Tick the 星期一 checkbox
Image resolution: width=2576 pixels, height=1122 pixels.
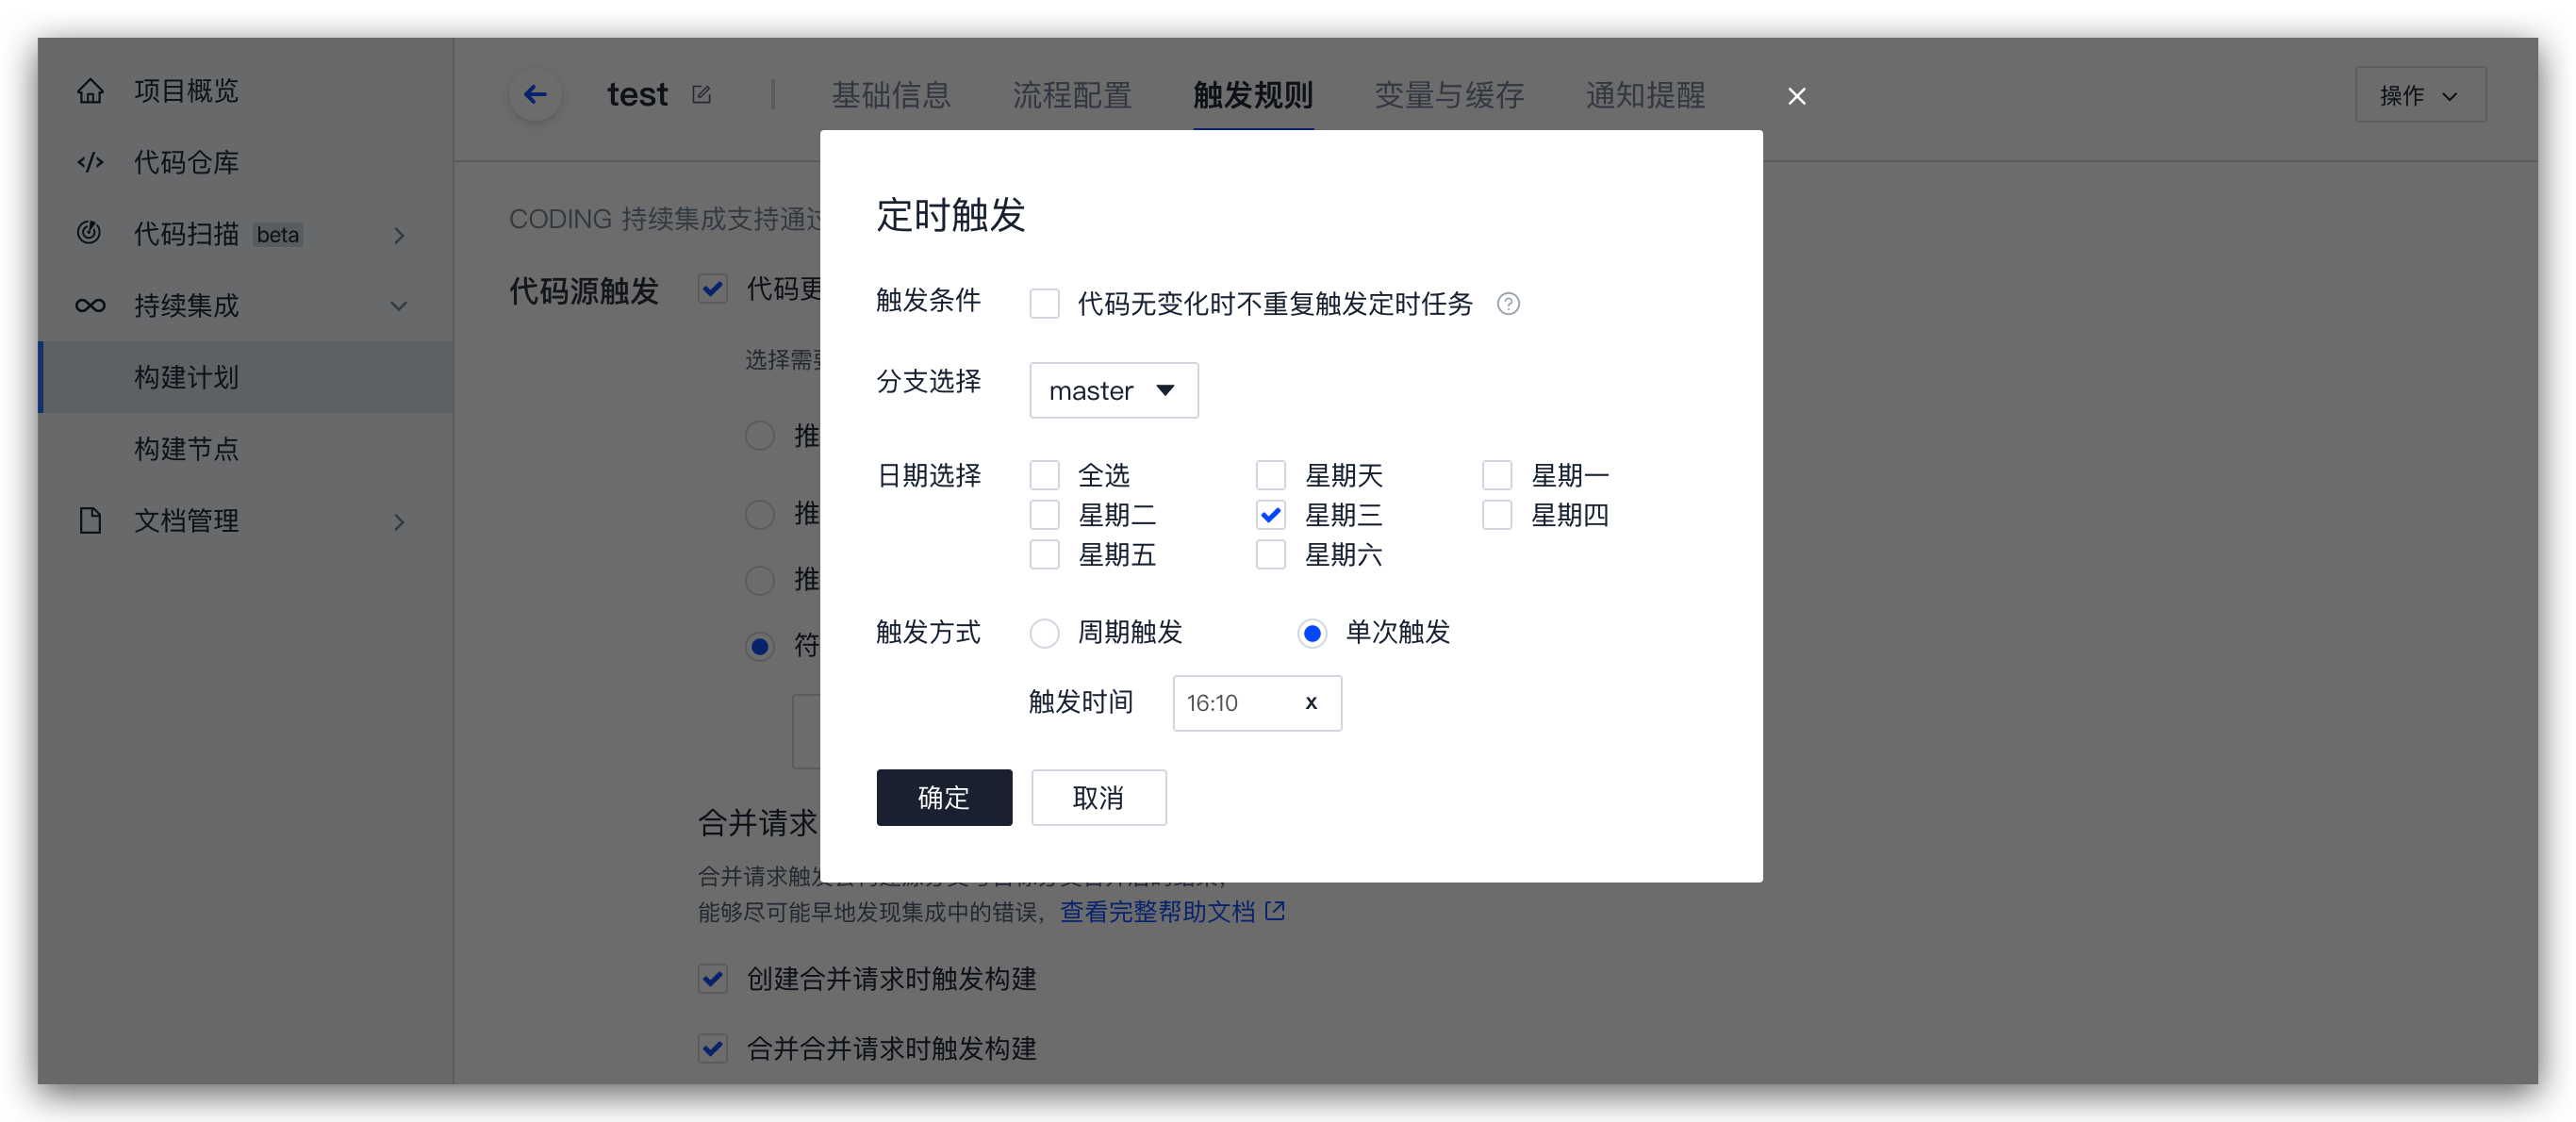point(1496,475)
